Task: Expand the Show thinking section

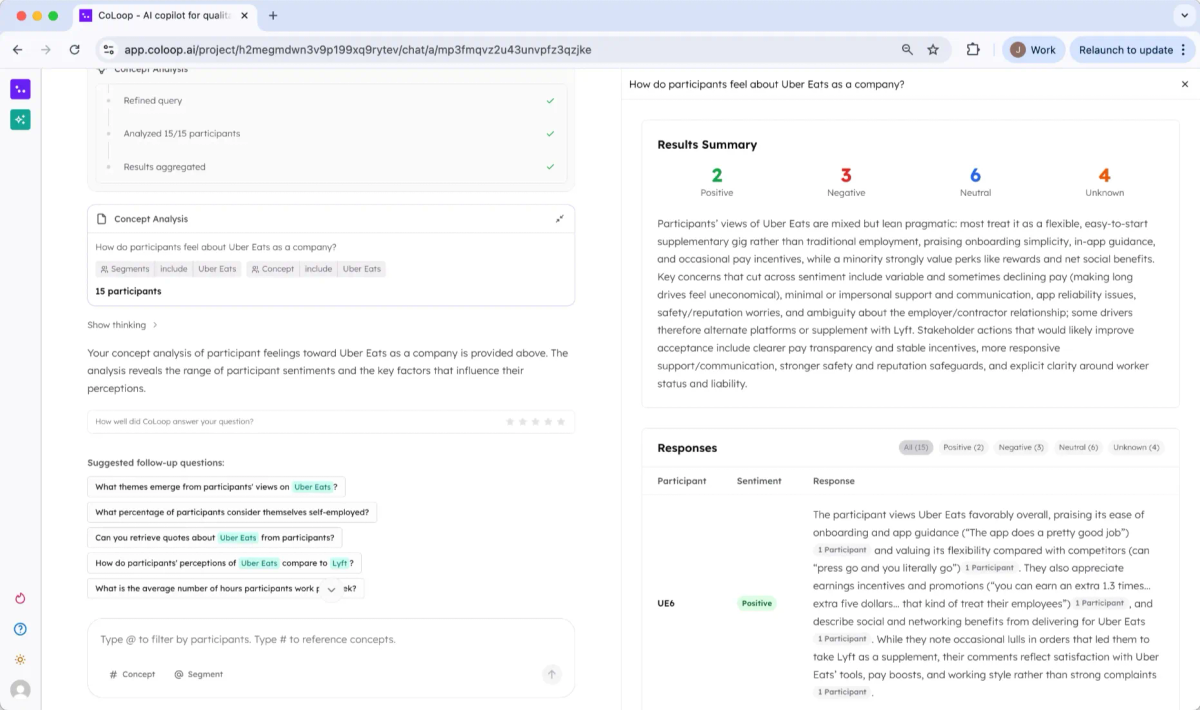Action: tap(122, 325)
